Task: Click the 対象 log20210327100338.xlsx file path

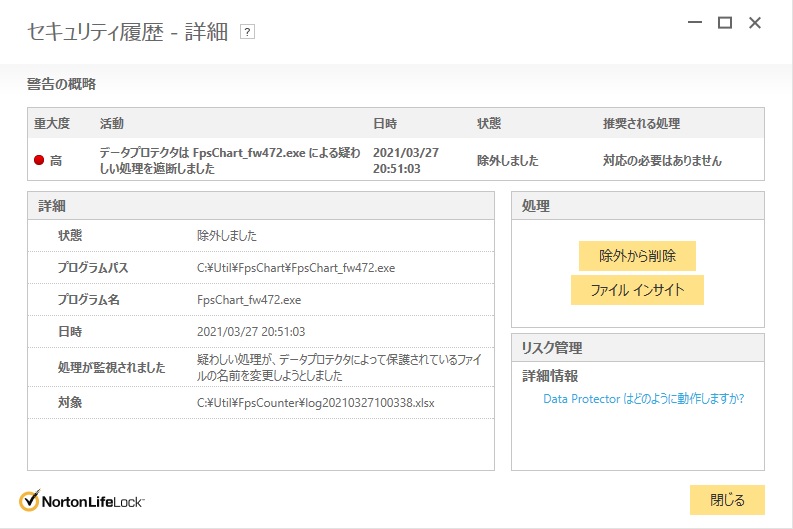Action: click(316, 403)
